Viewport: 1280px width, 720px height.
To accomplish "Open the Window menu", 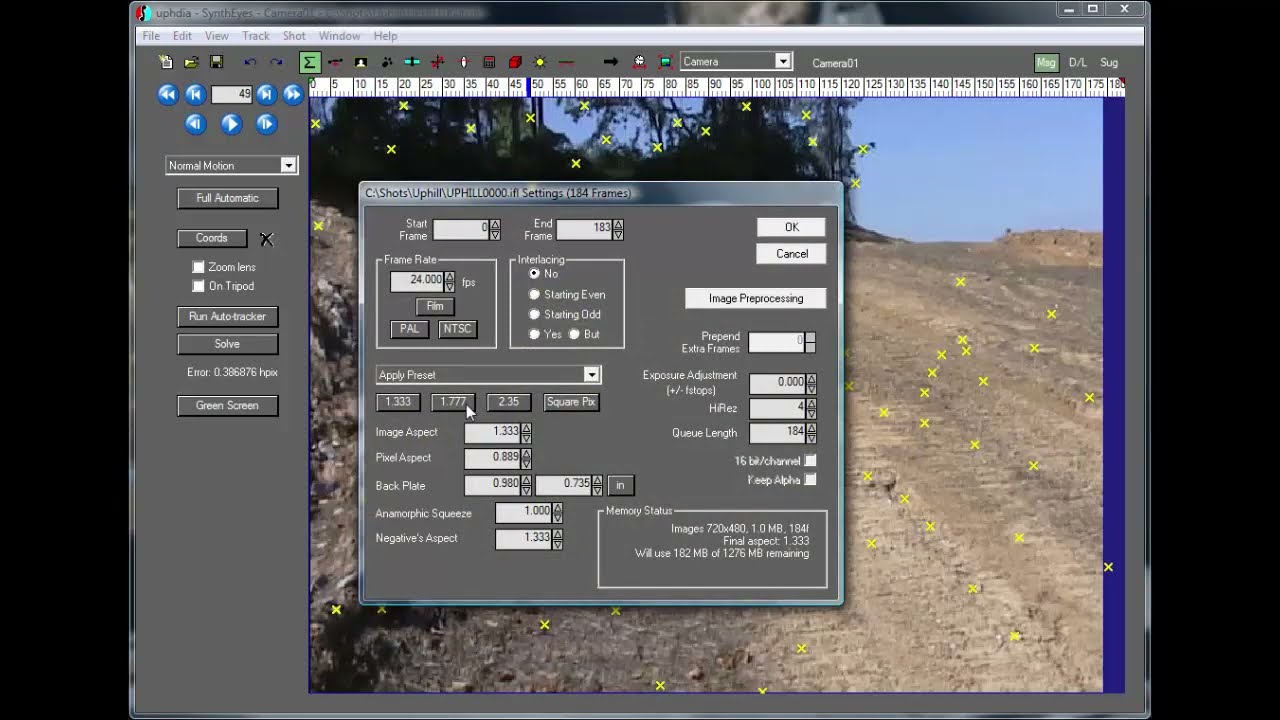I will 340,36.
